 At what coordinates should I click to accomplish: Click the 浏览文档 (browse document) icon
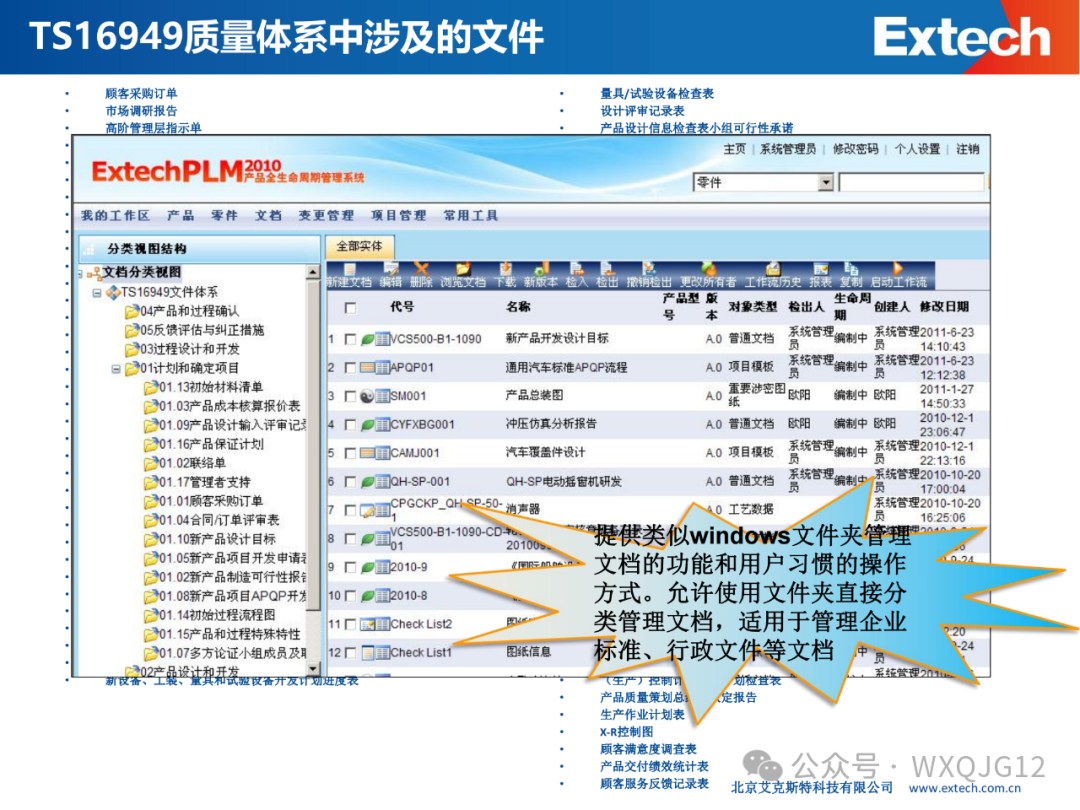click(463, 269)
